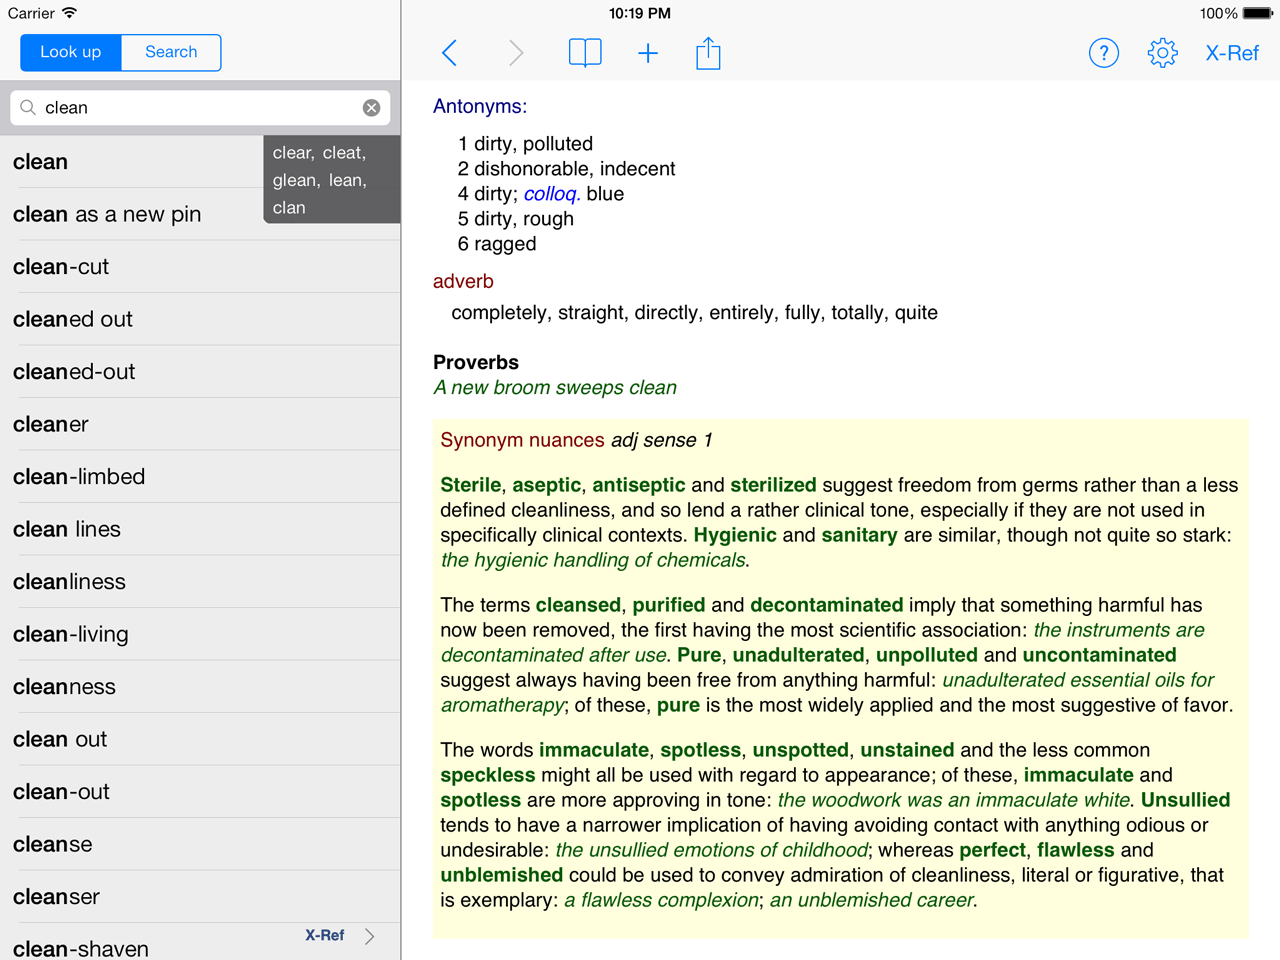1280x960 pixels.
Task: Open entry 'clean lines'
Action: (200, 529)
